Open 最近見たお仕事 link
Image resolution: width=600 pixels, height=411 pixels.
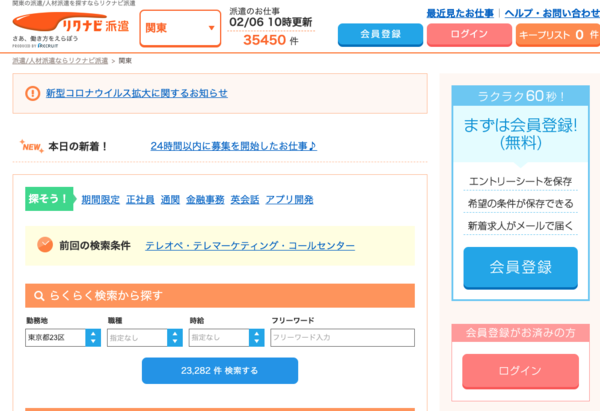pos(460,13)
